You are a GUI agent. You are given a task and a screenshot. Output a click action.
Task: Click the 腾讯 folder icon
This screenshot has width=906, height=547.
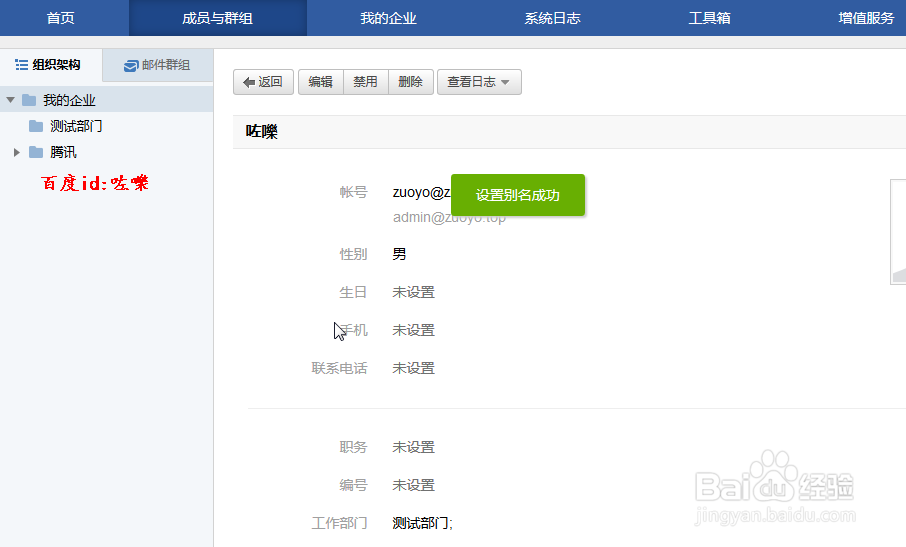(x=36, y=152)
